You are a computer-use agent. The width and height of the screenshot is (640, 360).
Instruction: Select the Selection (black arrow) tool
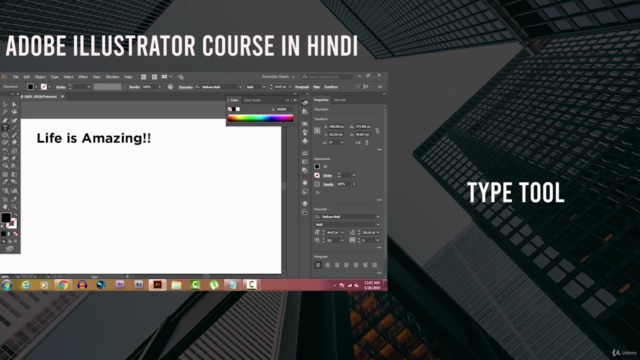click(5, 104)
